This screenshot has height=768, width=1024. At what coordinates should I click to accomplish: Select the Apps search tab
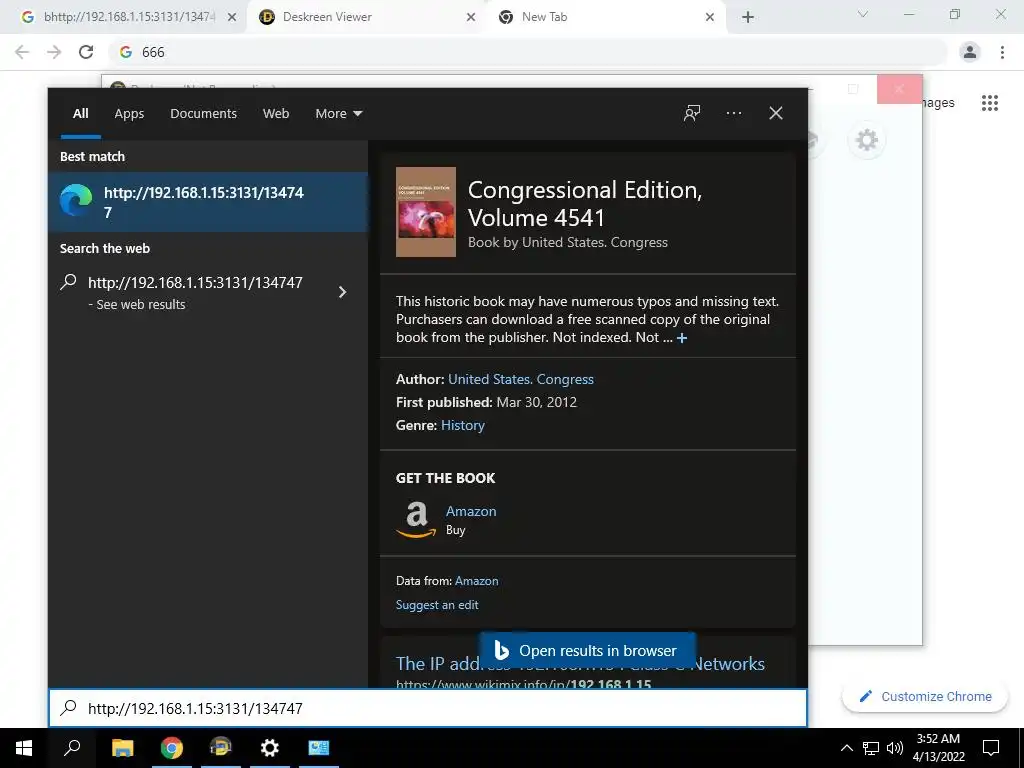pyautogui.click(x=129, y=113)
